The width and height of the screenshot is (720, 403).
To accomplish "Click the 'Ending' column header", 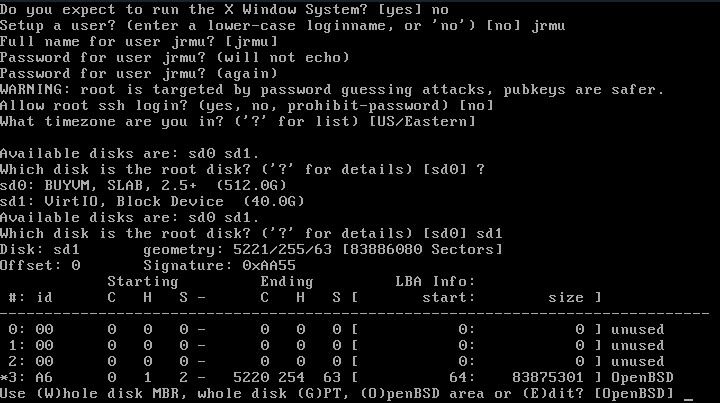I will [x=287, y=281].
